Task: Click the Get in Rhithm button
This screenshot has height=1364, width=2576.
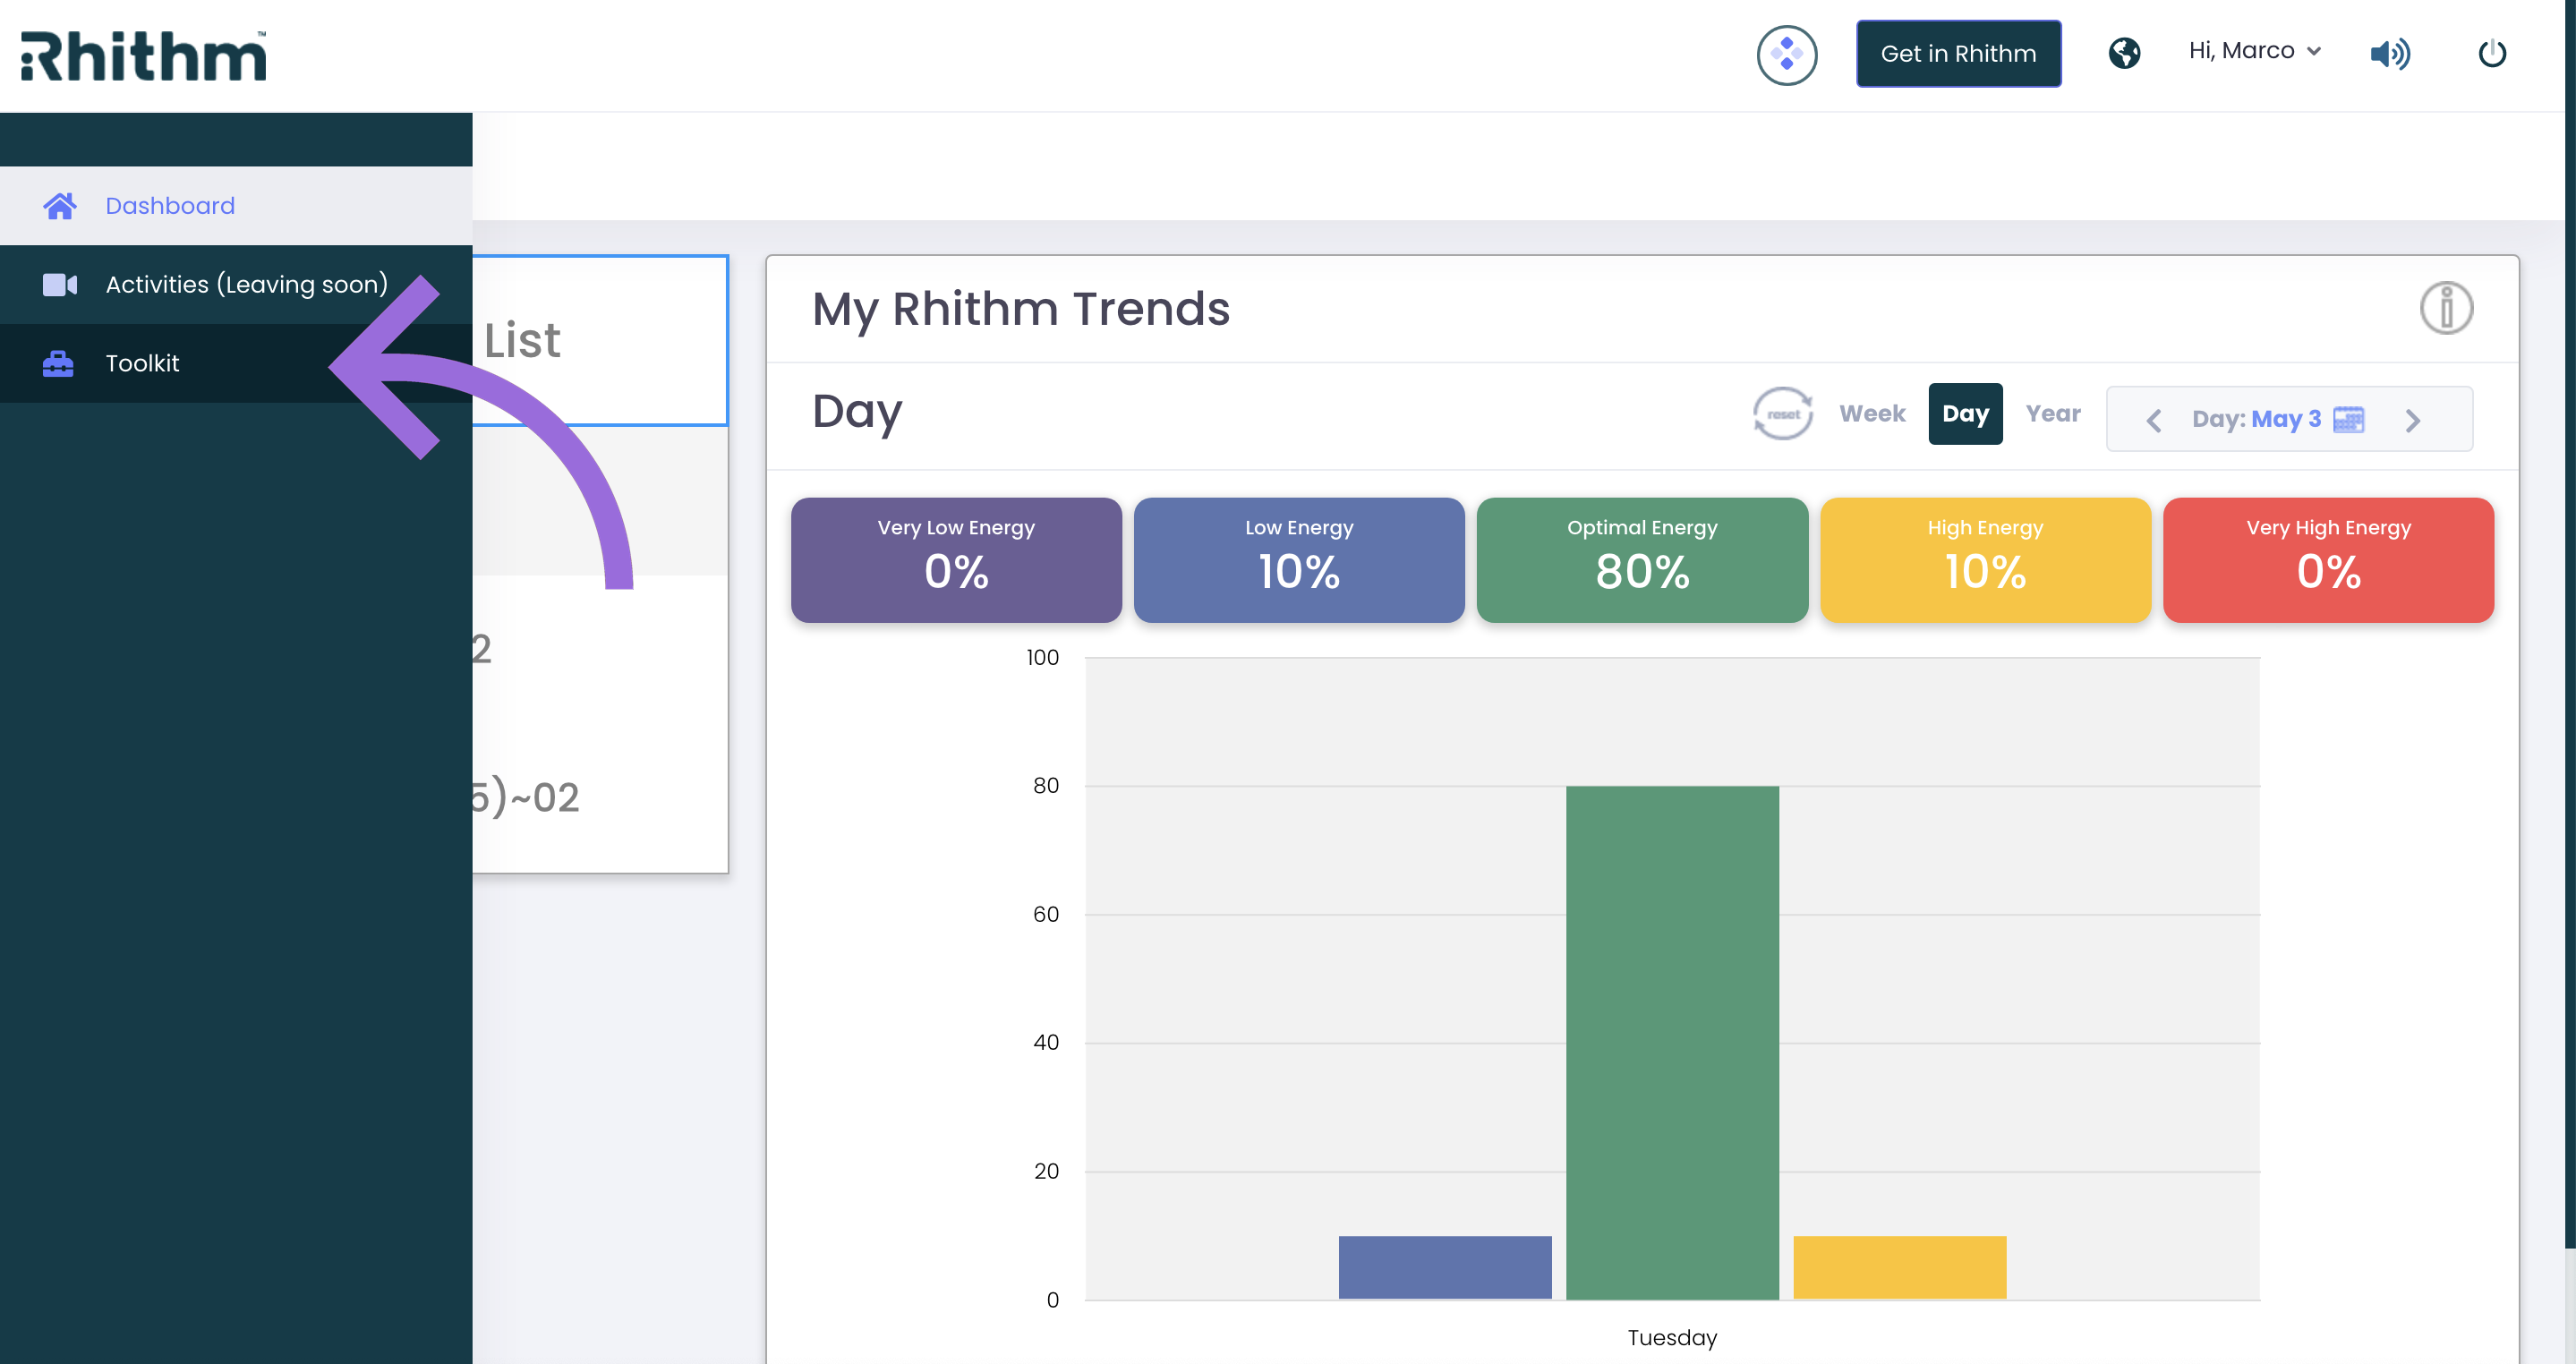Action: click(x=1958, y=54)
